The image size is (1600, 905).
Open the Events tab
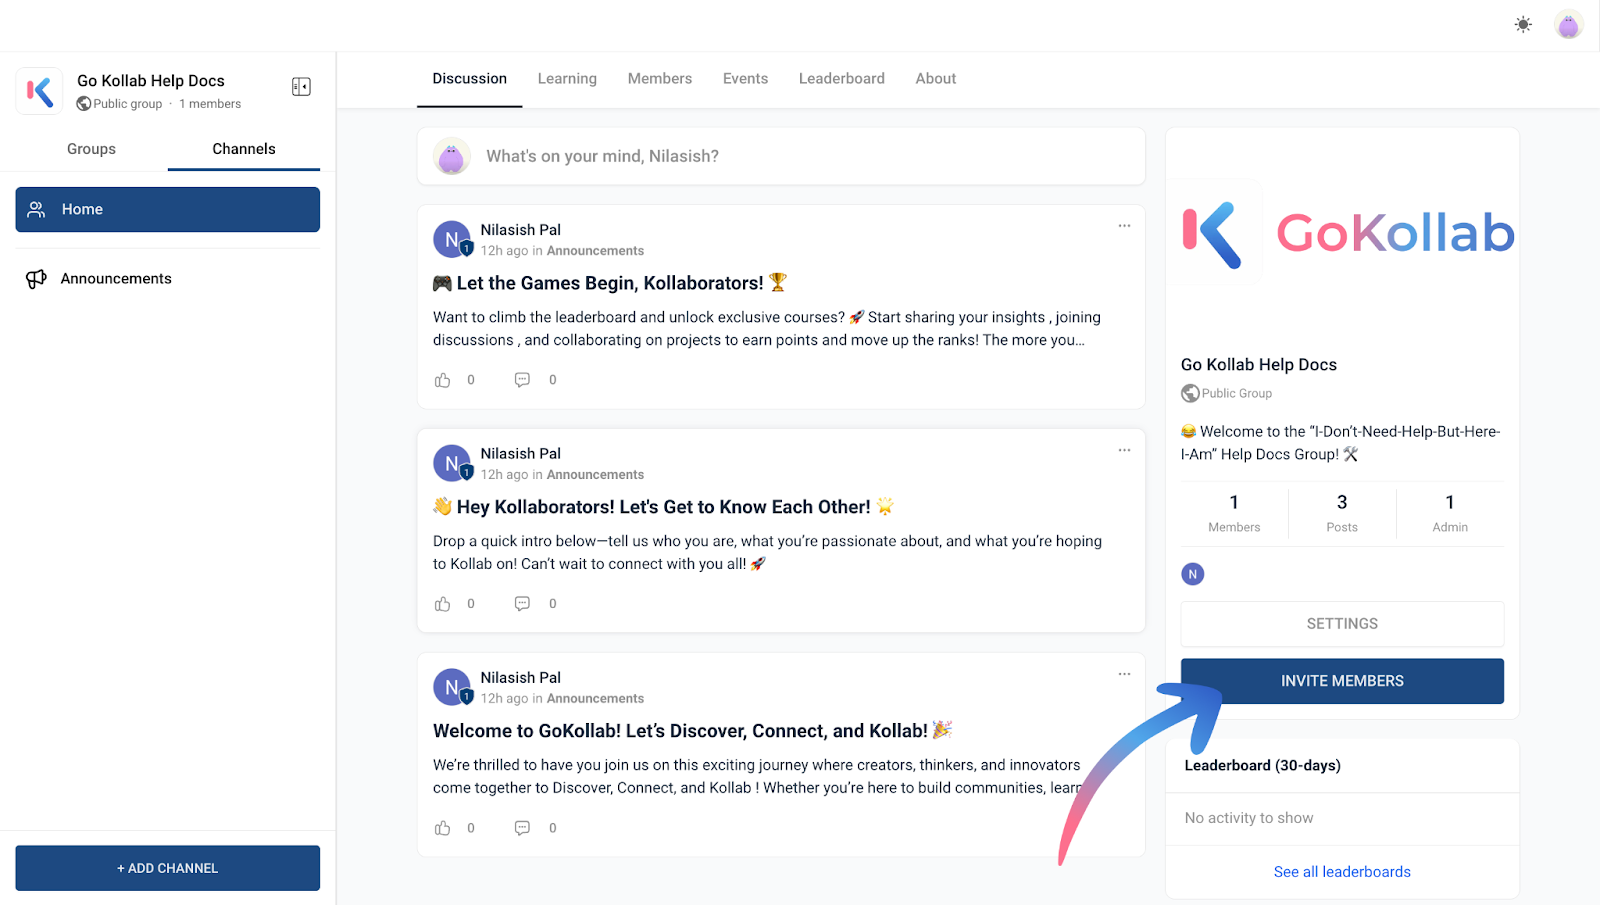[x=746, y=79]
